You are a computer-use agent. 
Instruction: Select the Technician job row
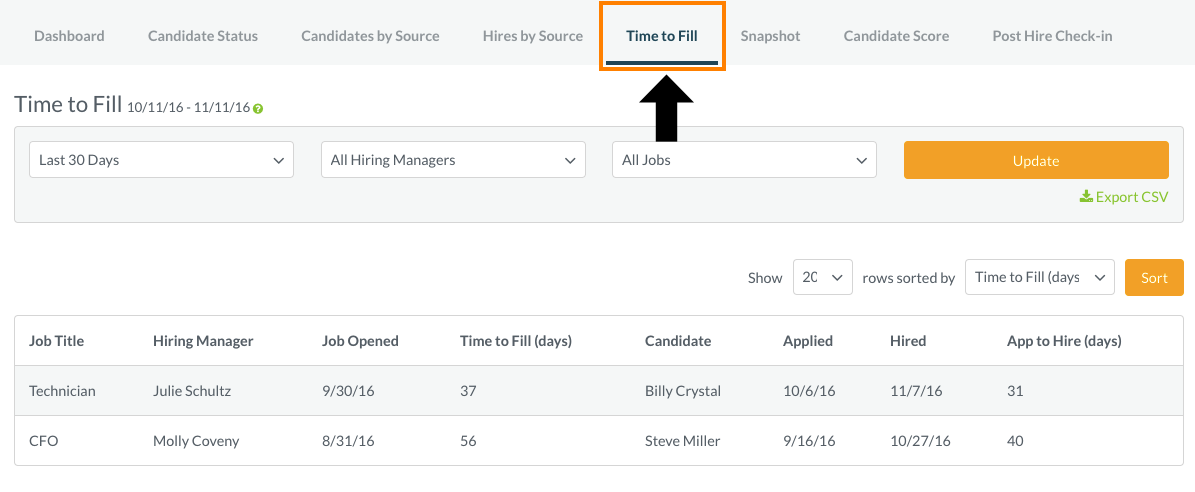(x=599, y=391)
